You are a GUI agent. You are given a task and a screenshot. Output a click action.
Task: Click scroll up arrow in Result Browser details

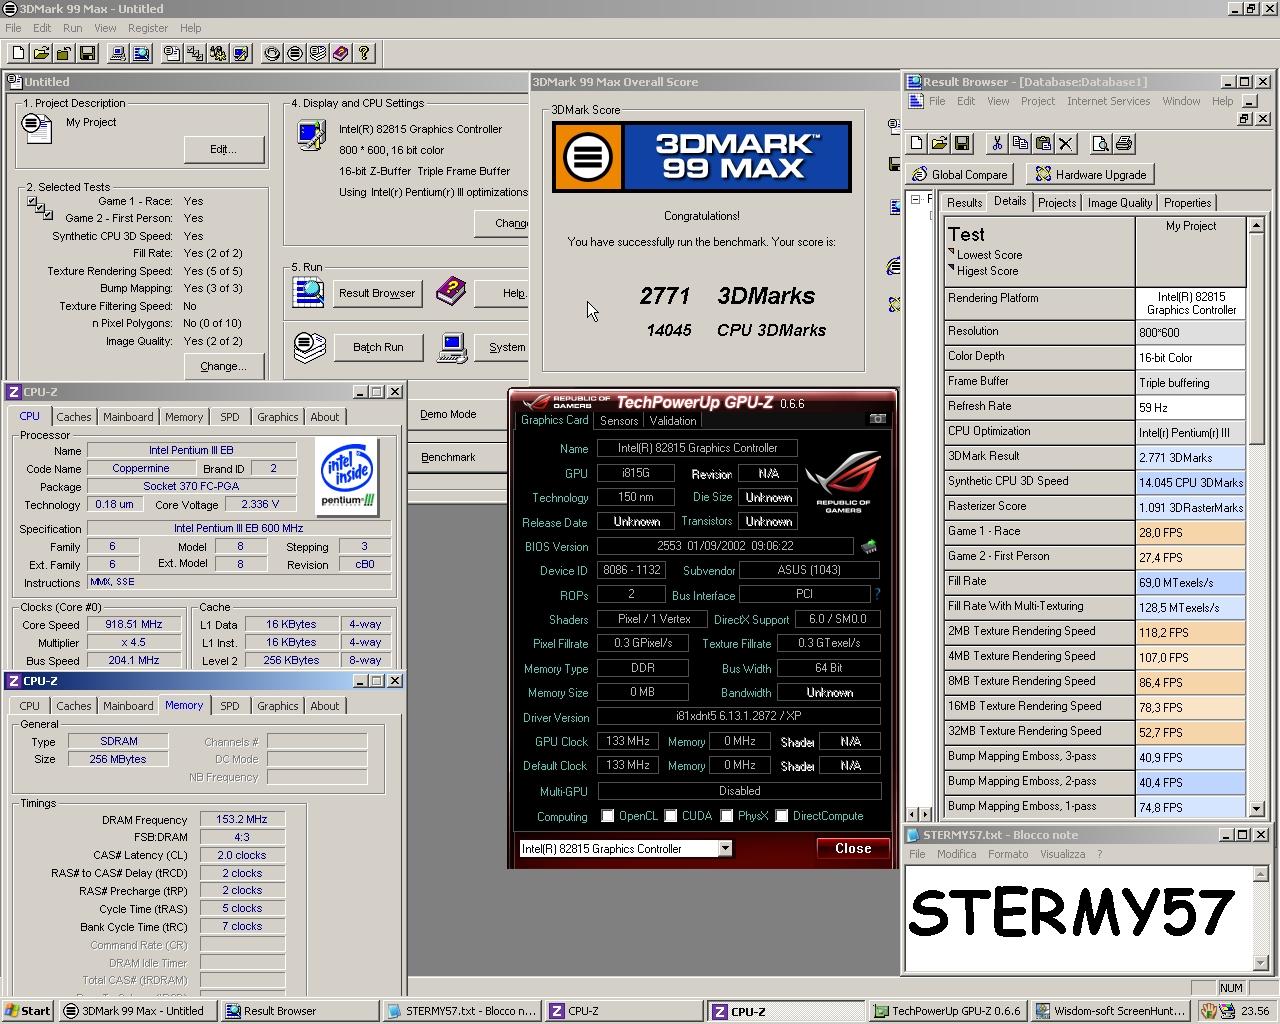[x=1256, y=226]
